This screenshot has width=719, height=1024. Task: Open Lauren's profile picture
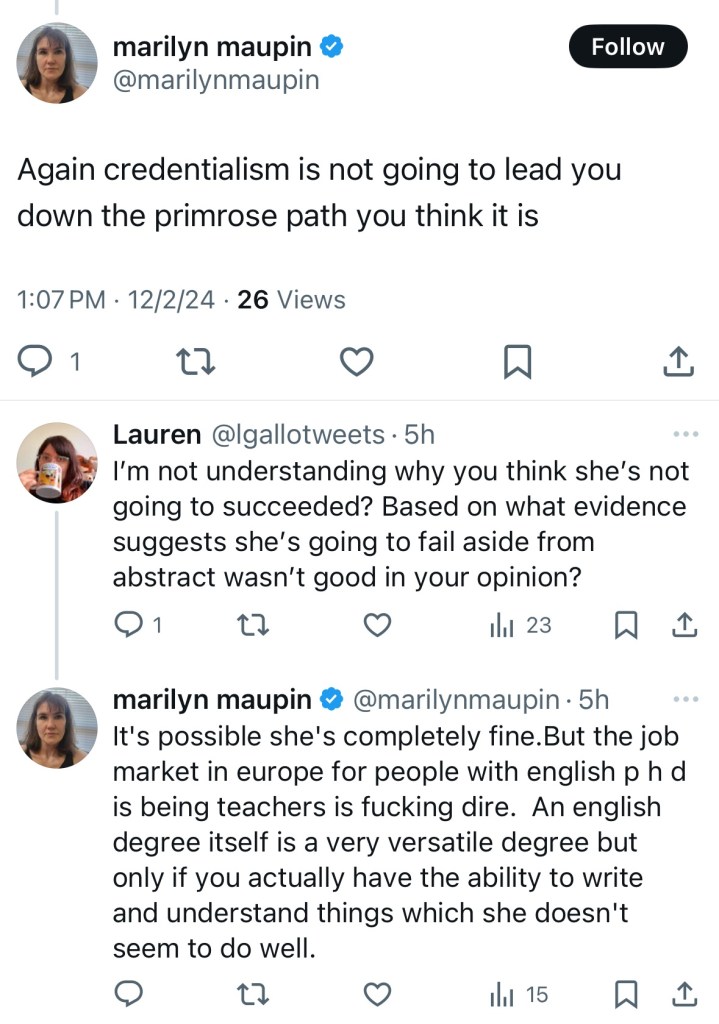click(x=57, y=462)
